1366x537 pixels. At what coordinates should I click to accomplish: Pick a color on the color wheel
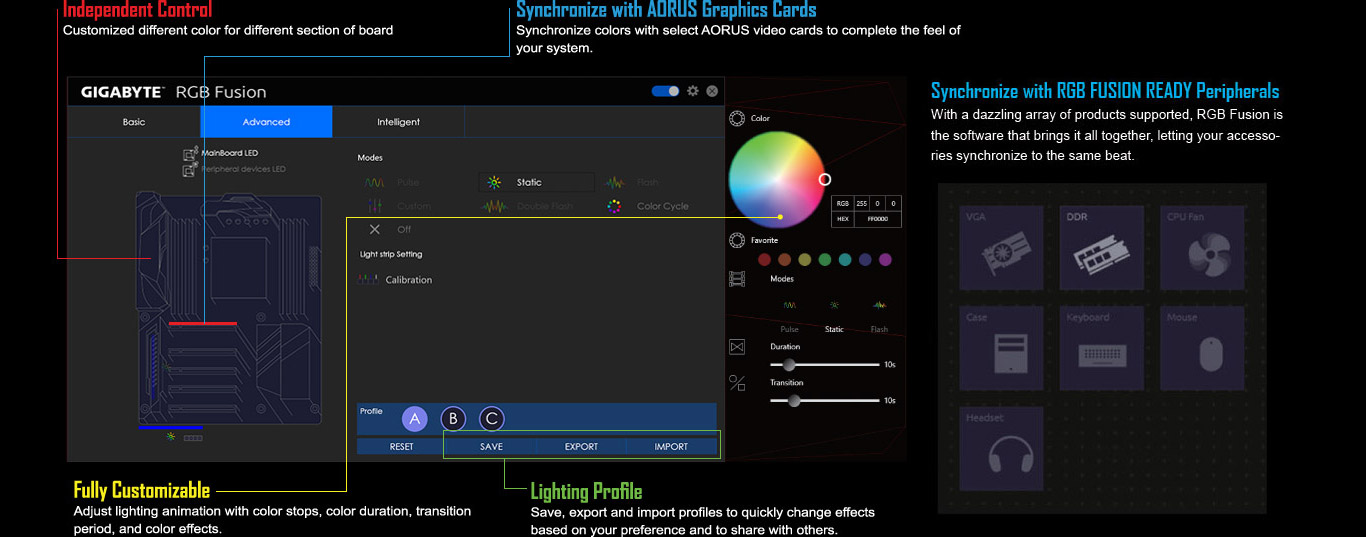pyautogui.click(x=777, y=180)
